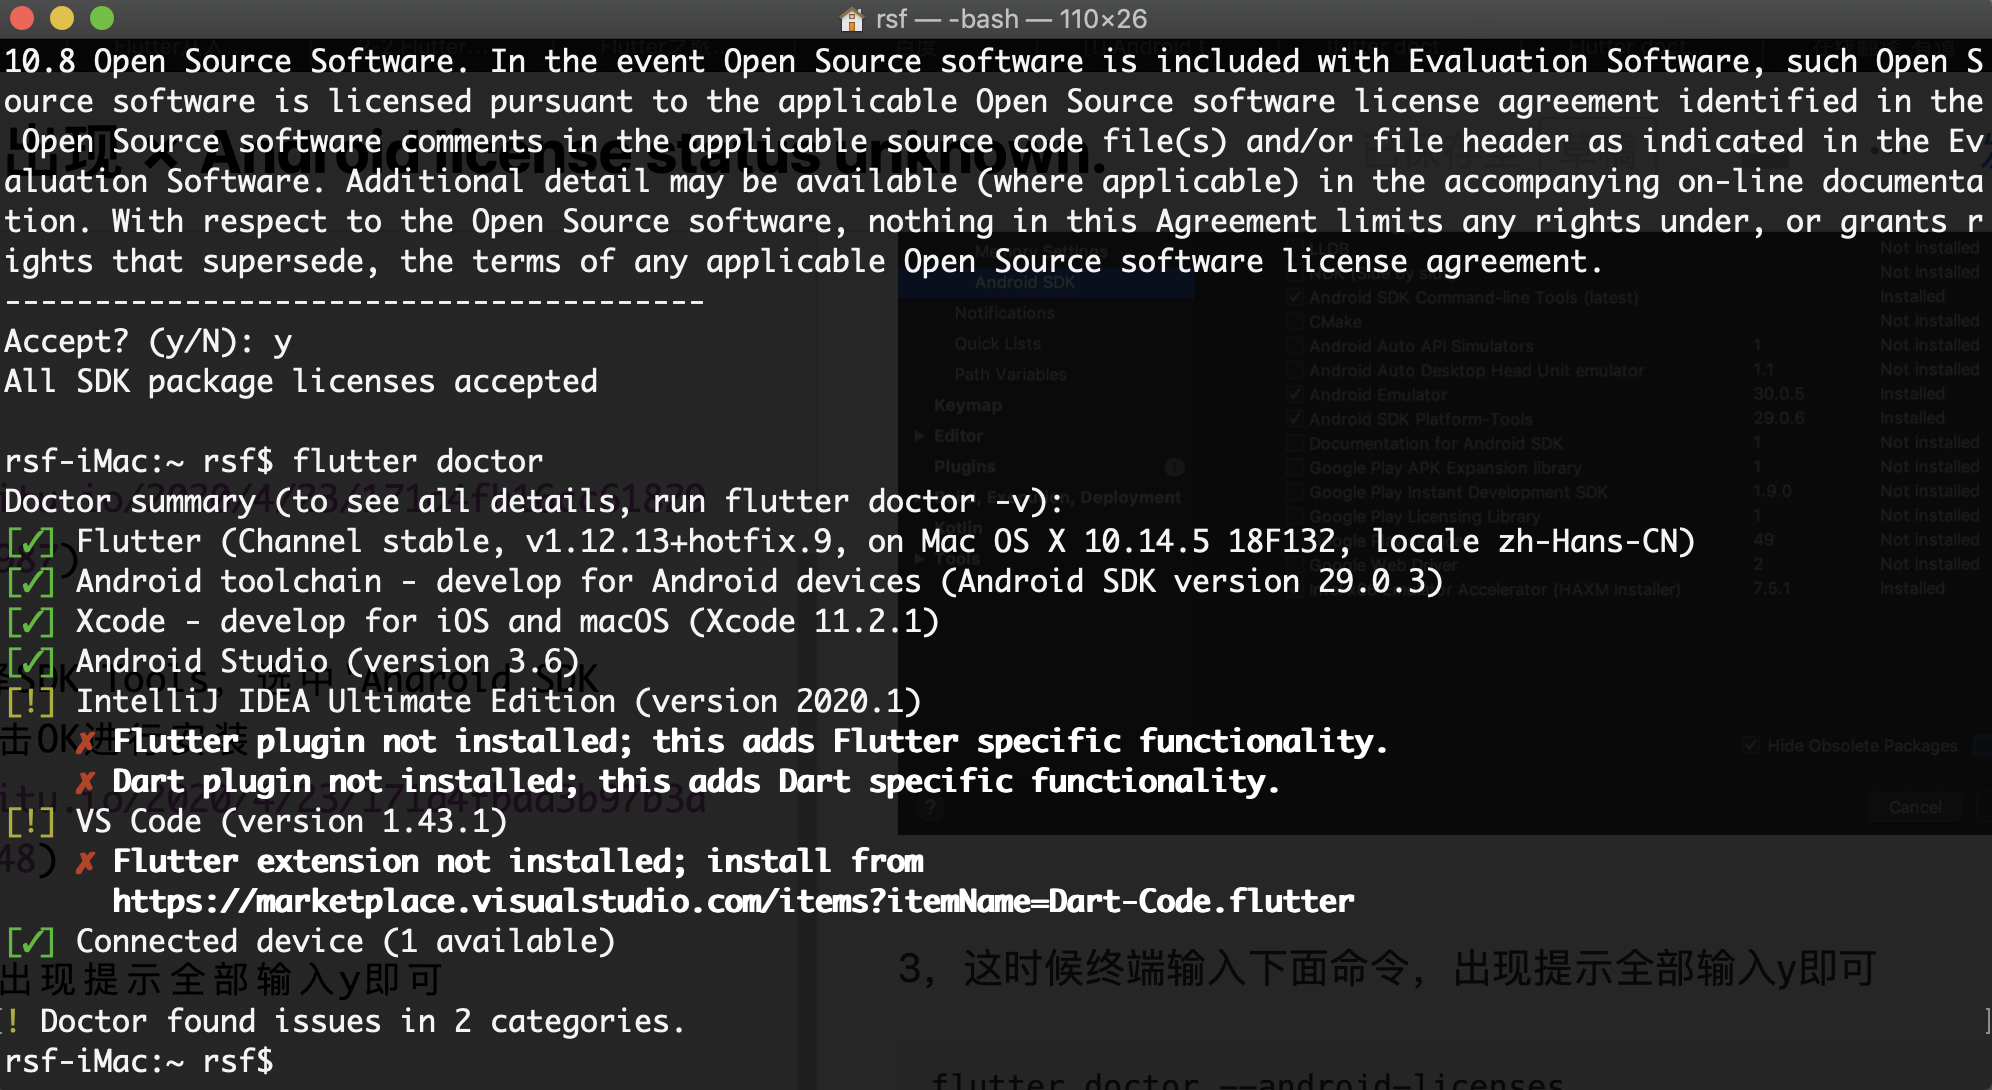Select Path Variables in the settings sidebar

point(1010,374)
